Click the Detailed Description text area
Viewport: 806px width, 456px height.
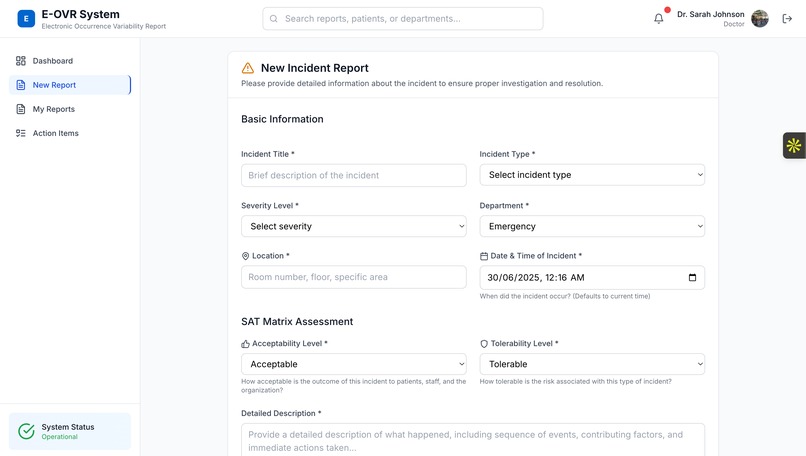point(473,440)
